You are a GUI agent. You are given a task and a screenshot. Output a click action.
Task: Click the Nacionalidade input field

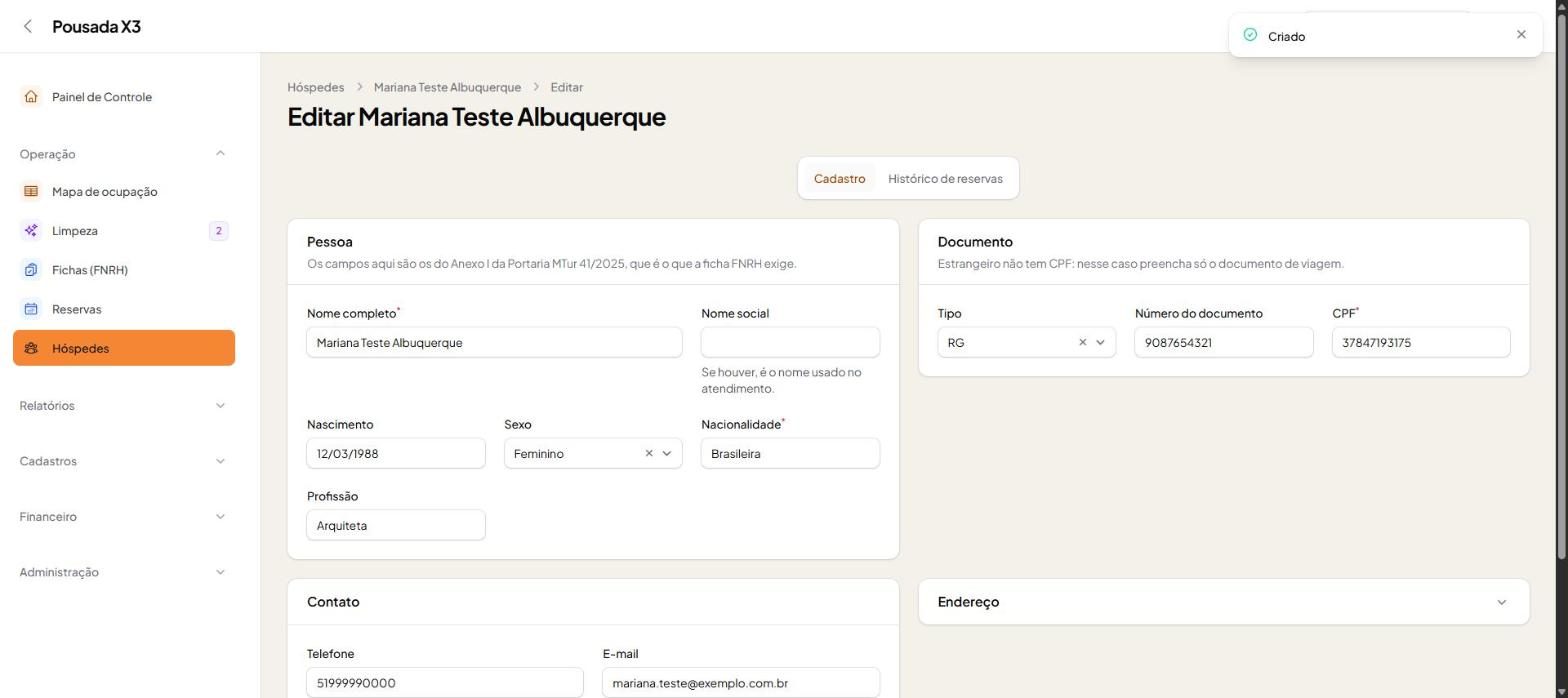(790, 454)
